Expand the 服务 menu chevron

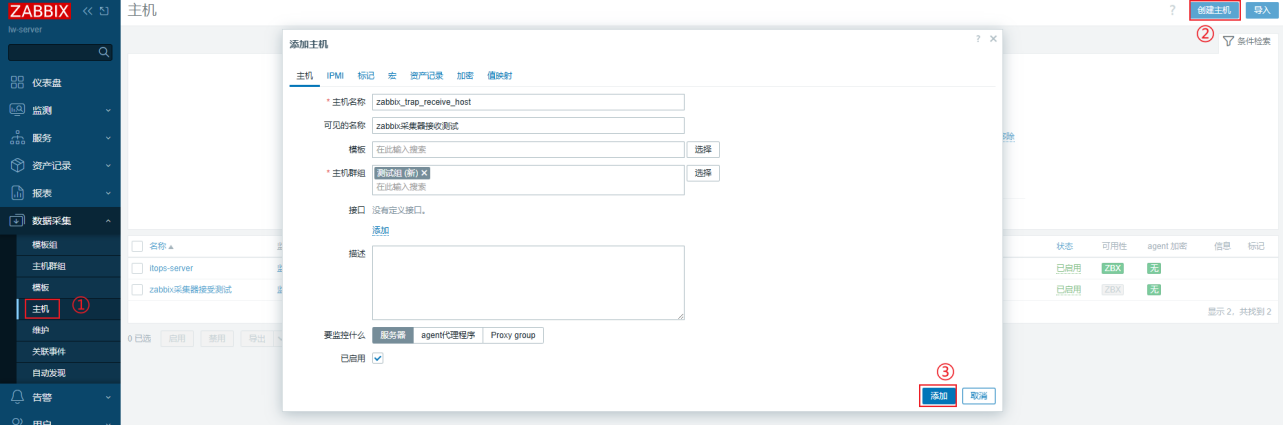(x=108, y=138)
